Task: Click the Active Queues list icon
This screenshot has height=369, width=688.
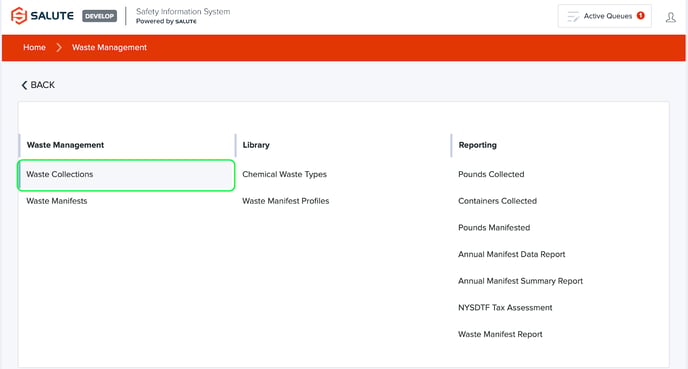Action: click(x=573, y=17)
